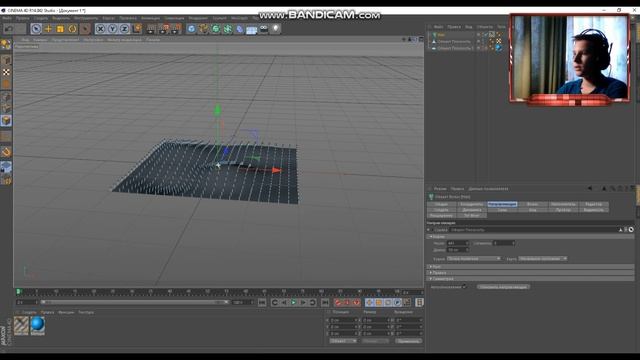Click the Render View clapperboard icon
The image size is (640, 360).
(151, 29)
